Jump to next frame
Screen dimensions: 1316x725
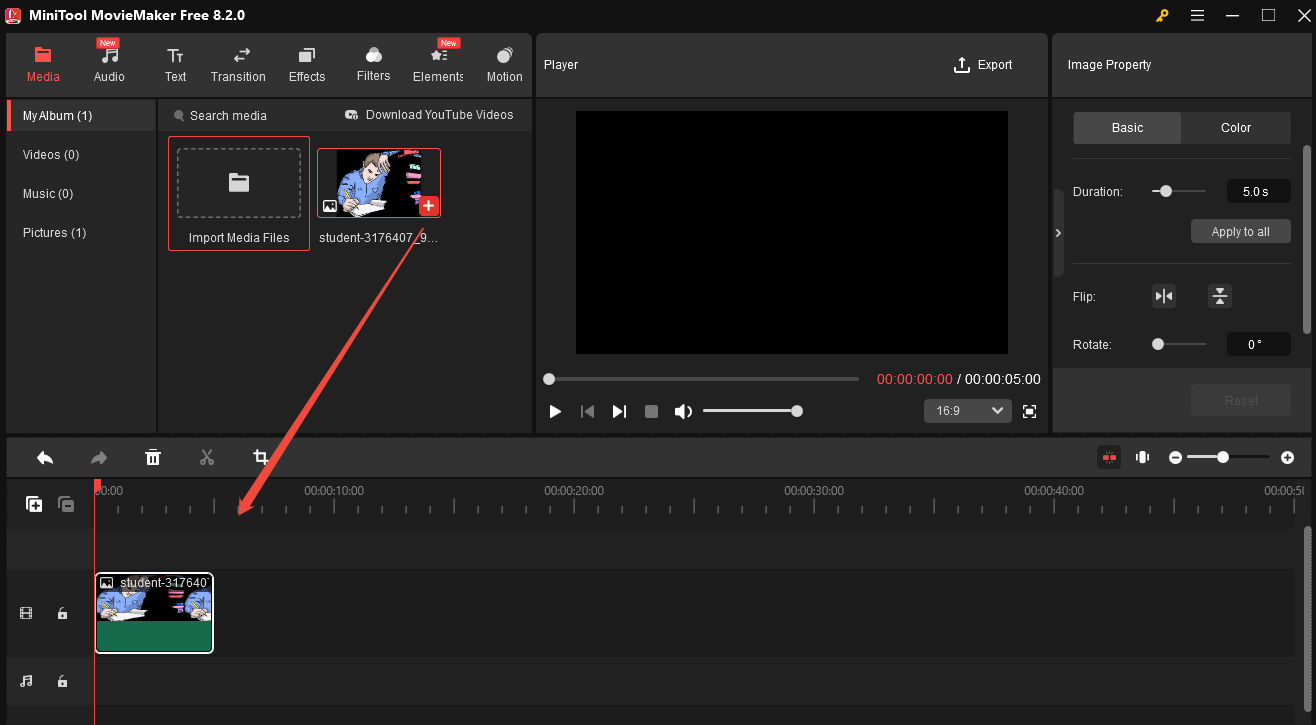click(x=619, y=411)
